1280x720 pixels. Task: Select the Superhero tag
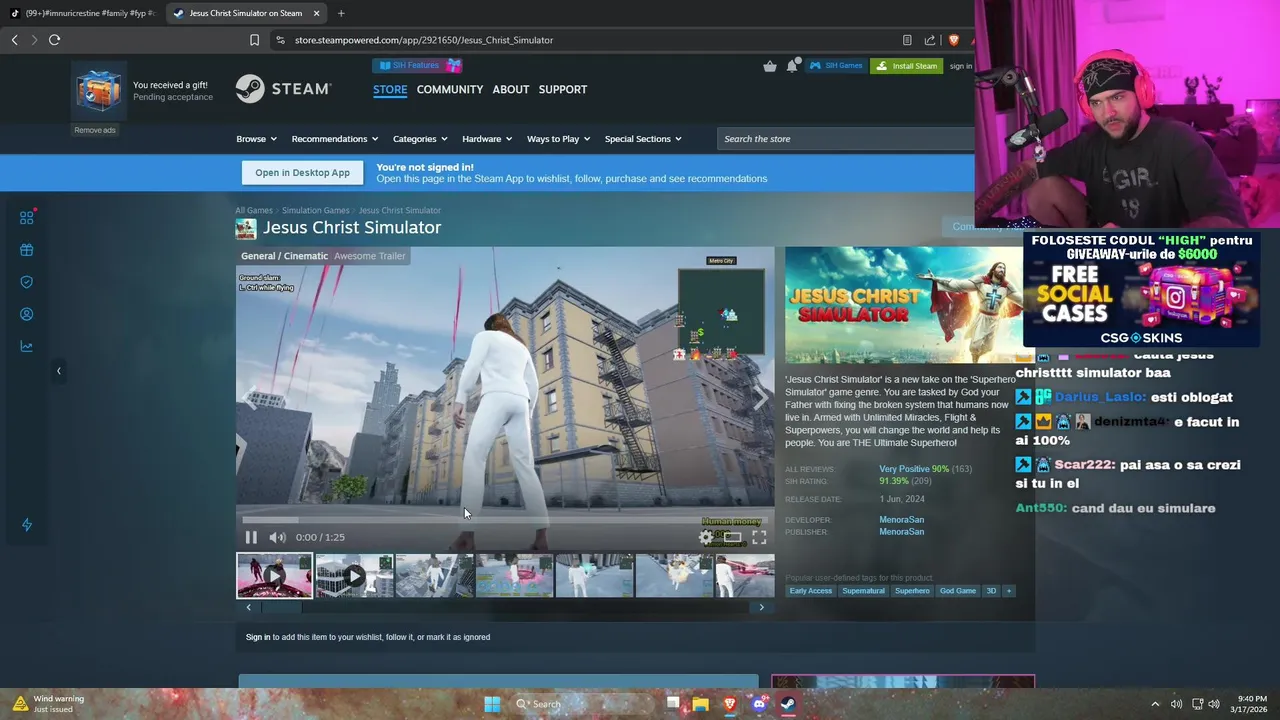(912, 591)
